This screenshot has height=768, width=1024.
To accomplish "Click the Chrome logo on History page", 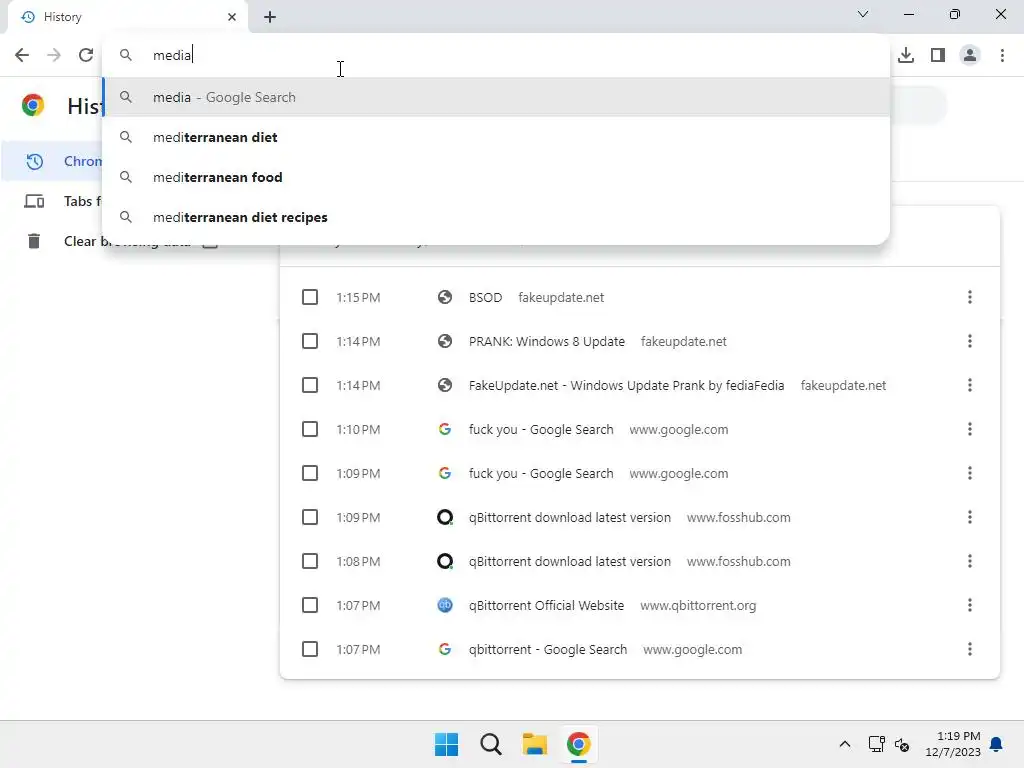I will point(33,105).
